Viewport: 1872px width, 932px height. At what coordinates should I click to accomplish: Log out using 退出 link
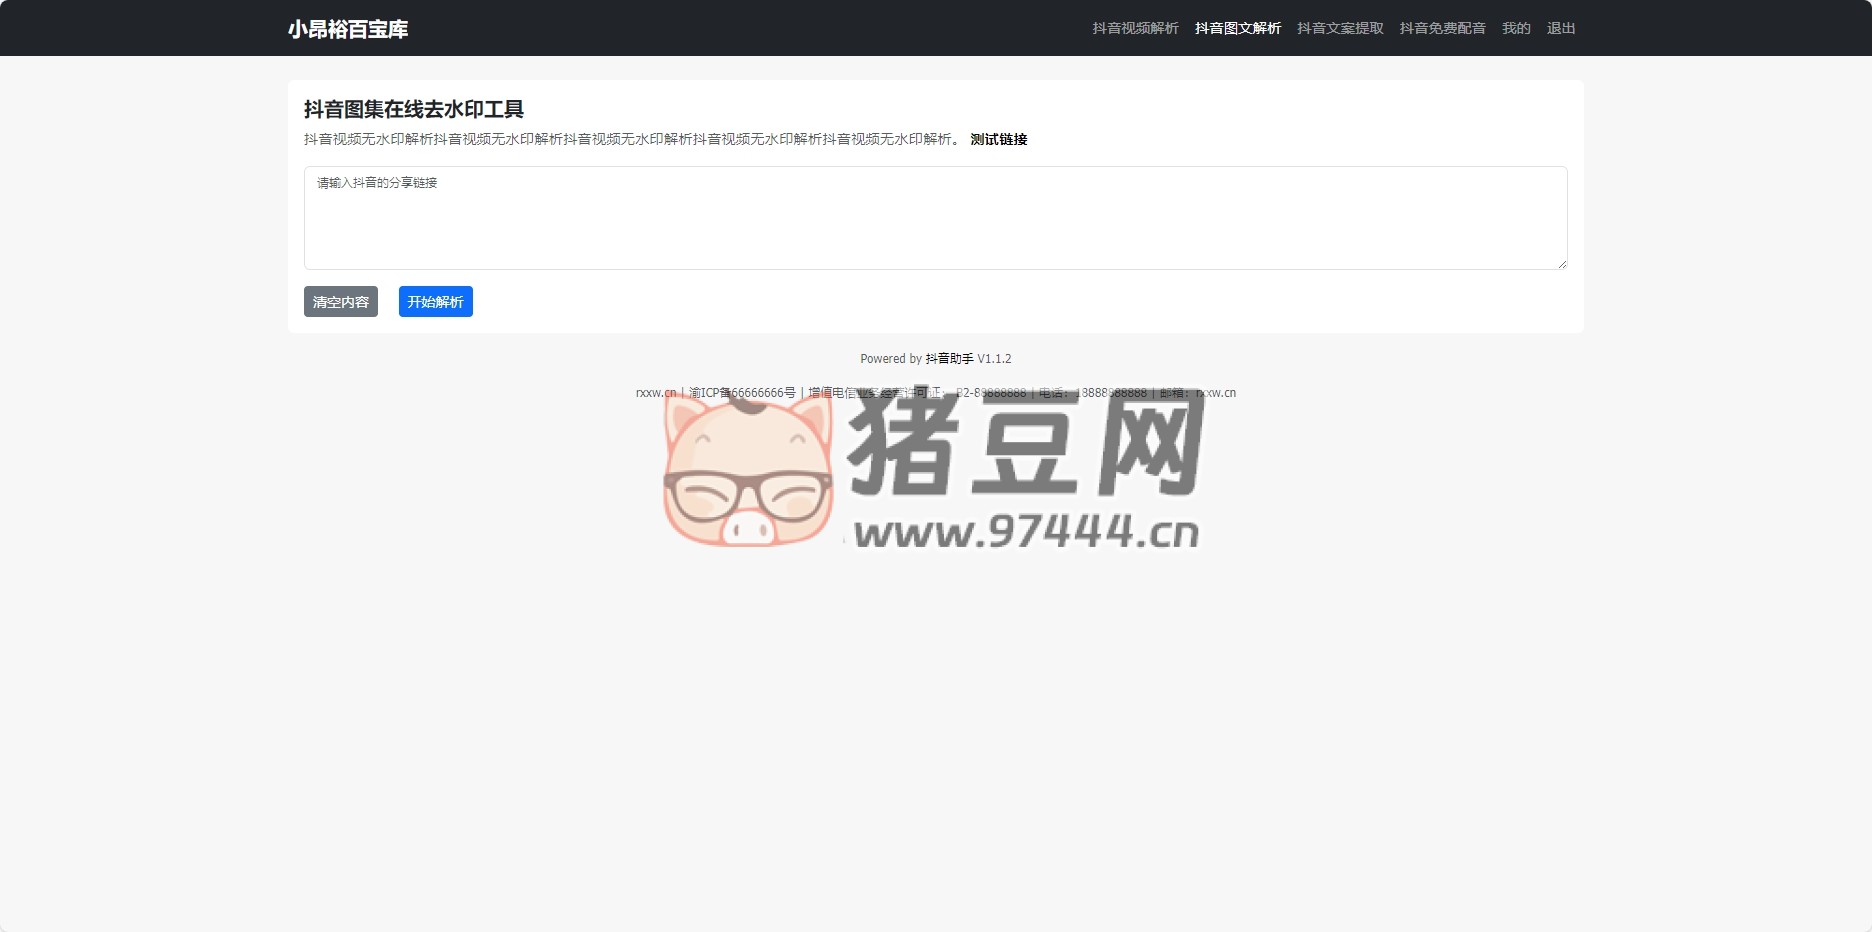point(1560,28)
